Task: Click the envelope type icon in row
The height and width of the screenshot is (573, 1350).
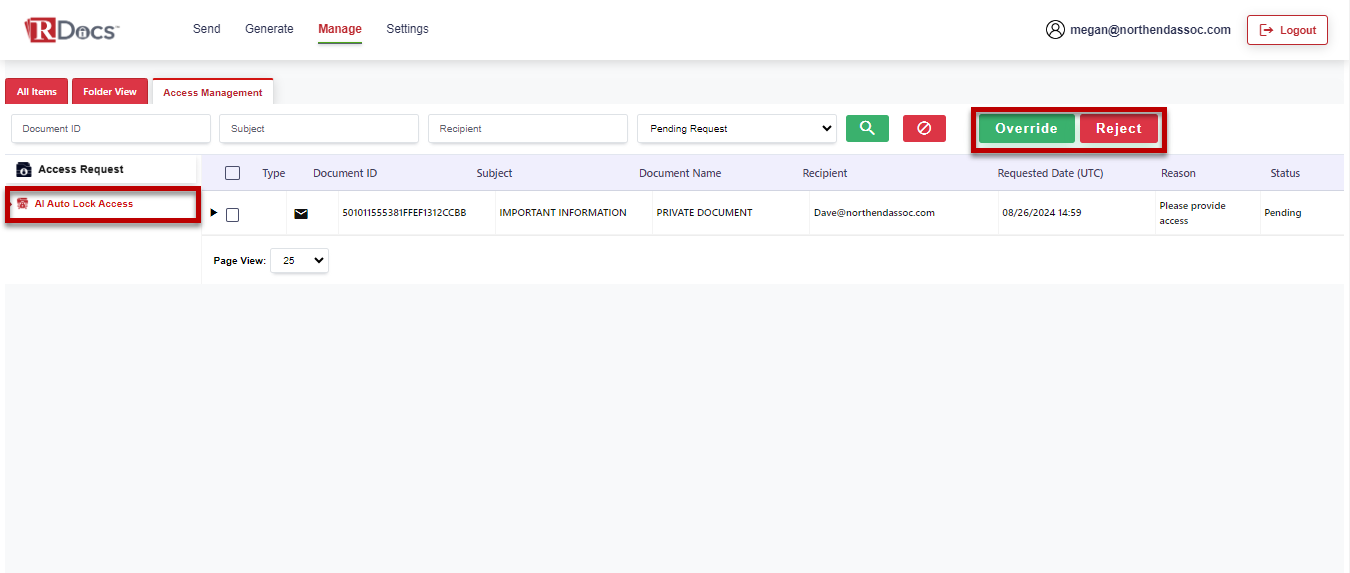Action: coord(301,213)
